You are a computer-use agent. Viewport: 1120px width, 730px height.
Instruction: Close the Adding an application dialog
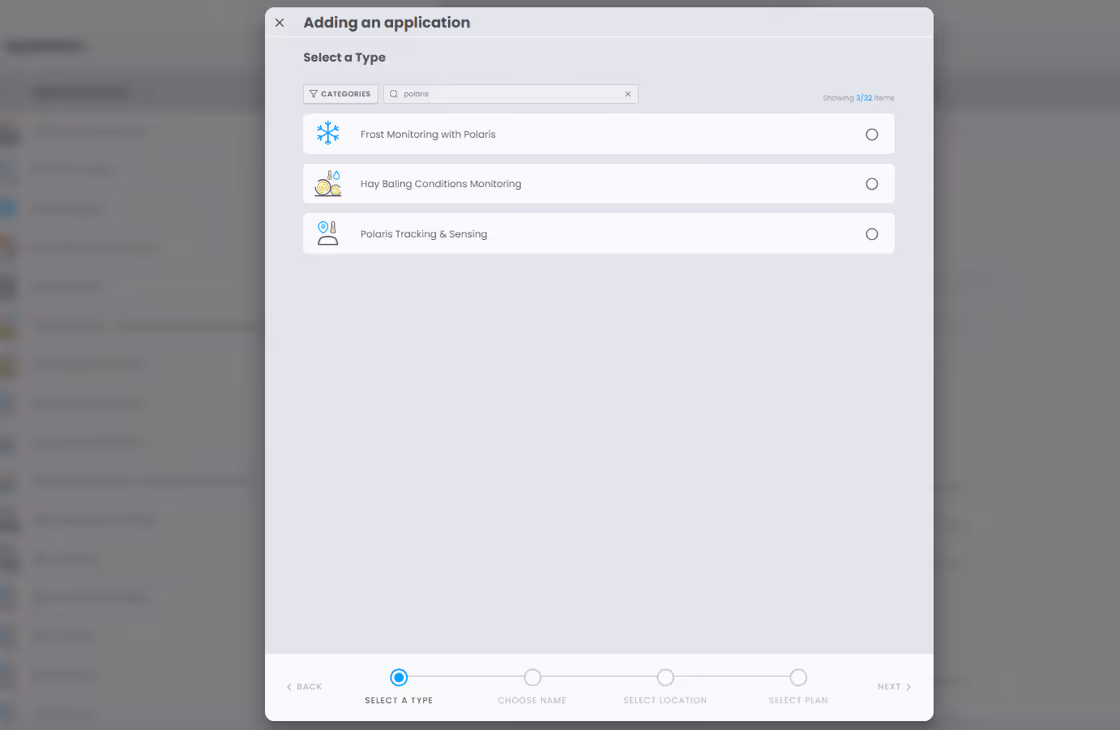[x=279, y=23]
